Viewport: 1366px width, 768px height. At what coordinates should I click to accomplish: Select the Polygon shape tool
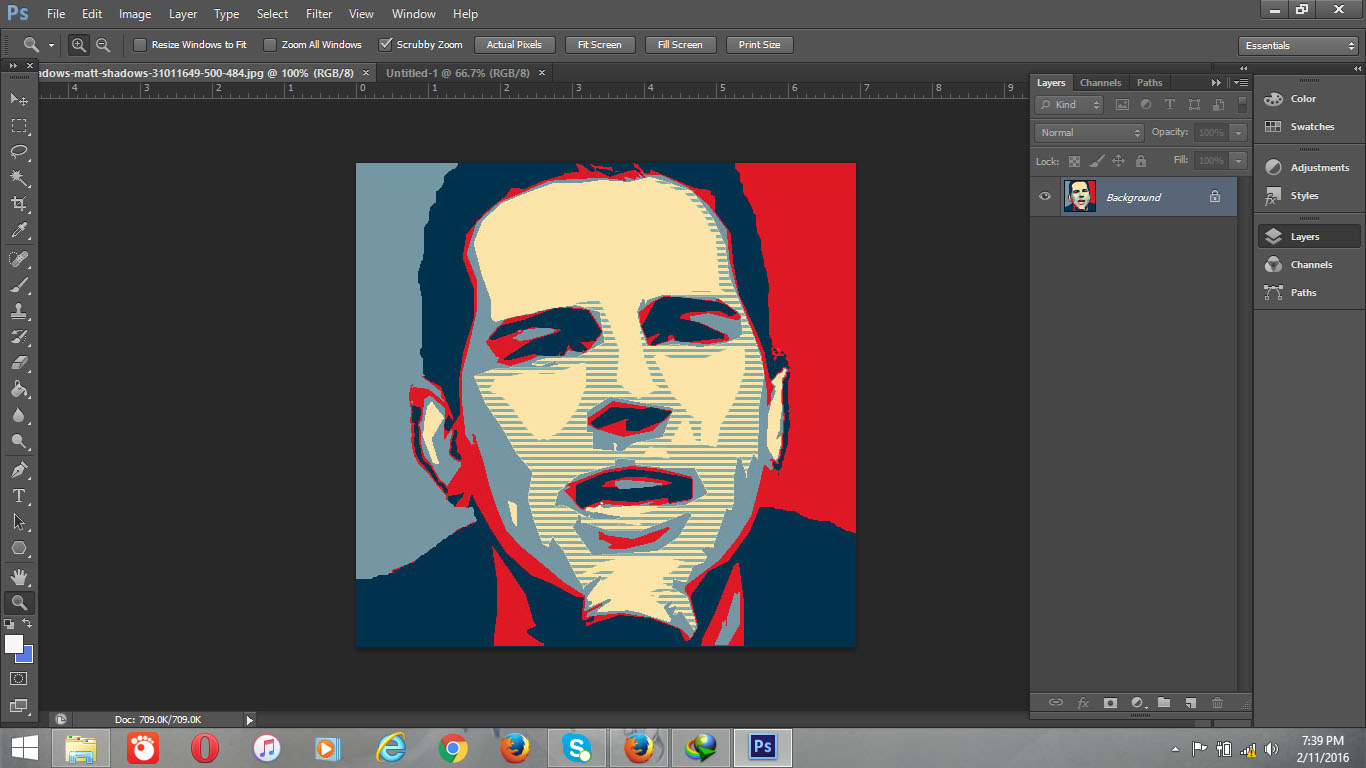coord(19,548)
